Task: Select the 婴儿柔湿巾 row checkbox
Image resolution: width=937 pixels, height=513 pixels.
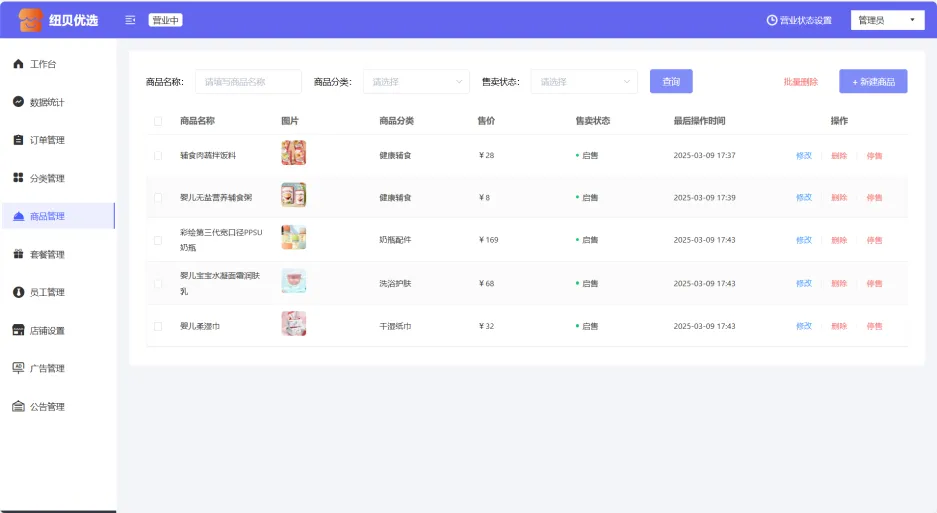Action: [157, 326]
